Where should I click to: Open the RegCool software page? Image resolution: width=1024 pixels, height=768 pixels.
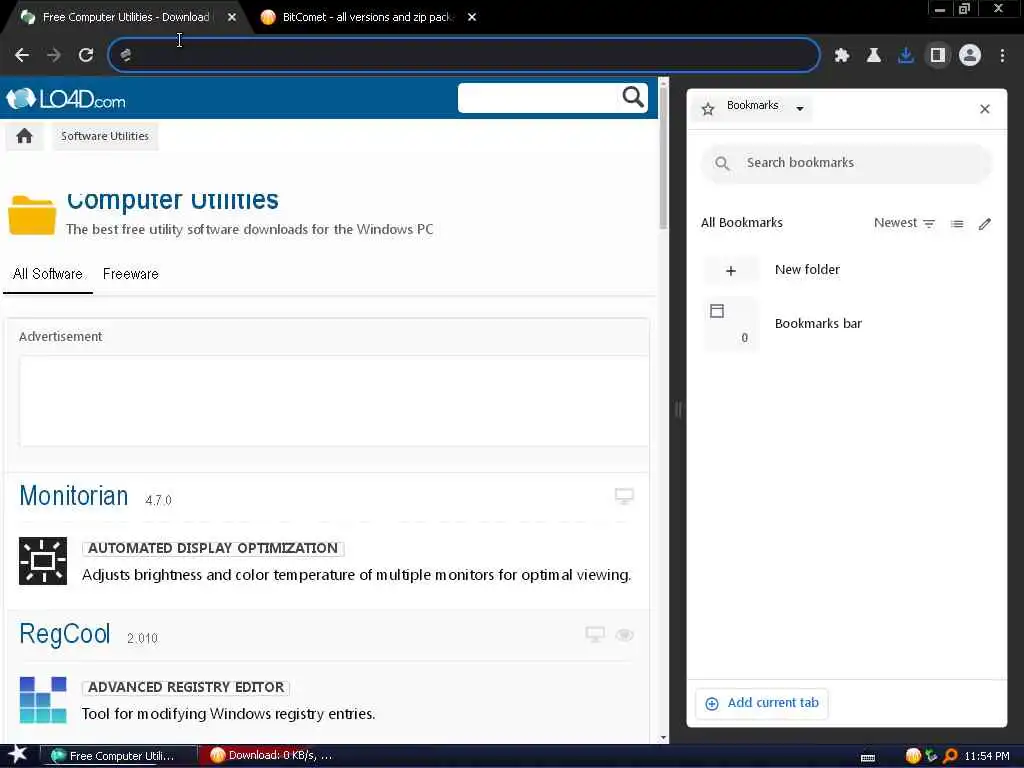(x=65, y=634)
